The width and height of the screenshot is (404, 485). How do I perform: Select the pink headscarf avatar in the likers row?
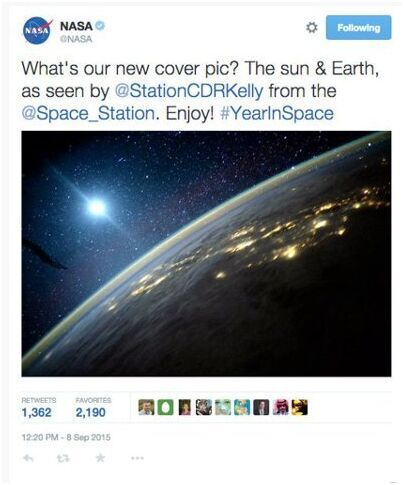tap(281, 407)
